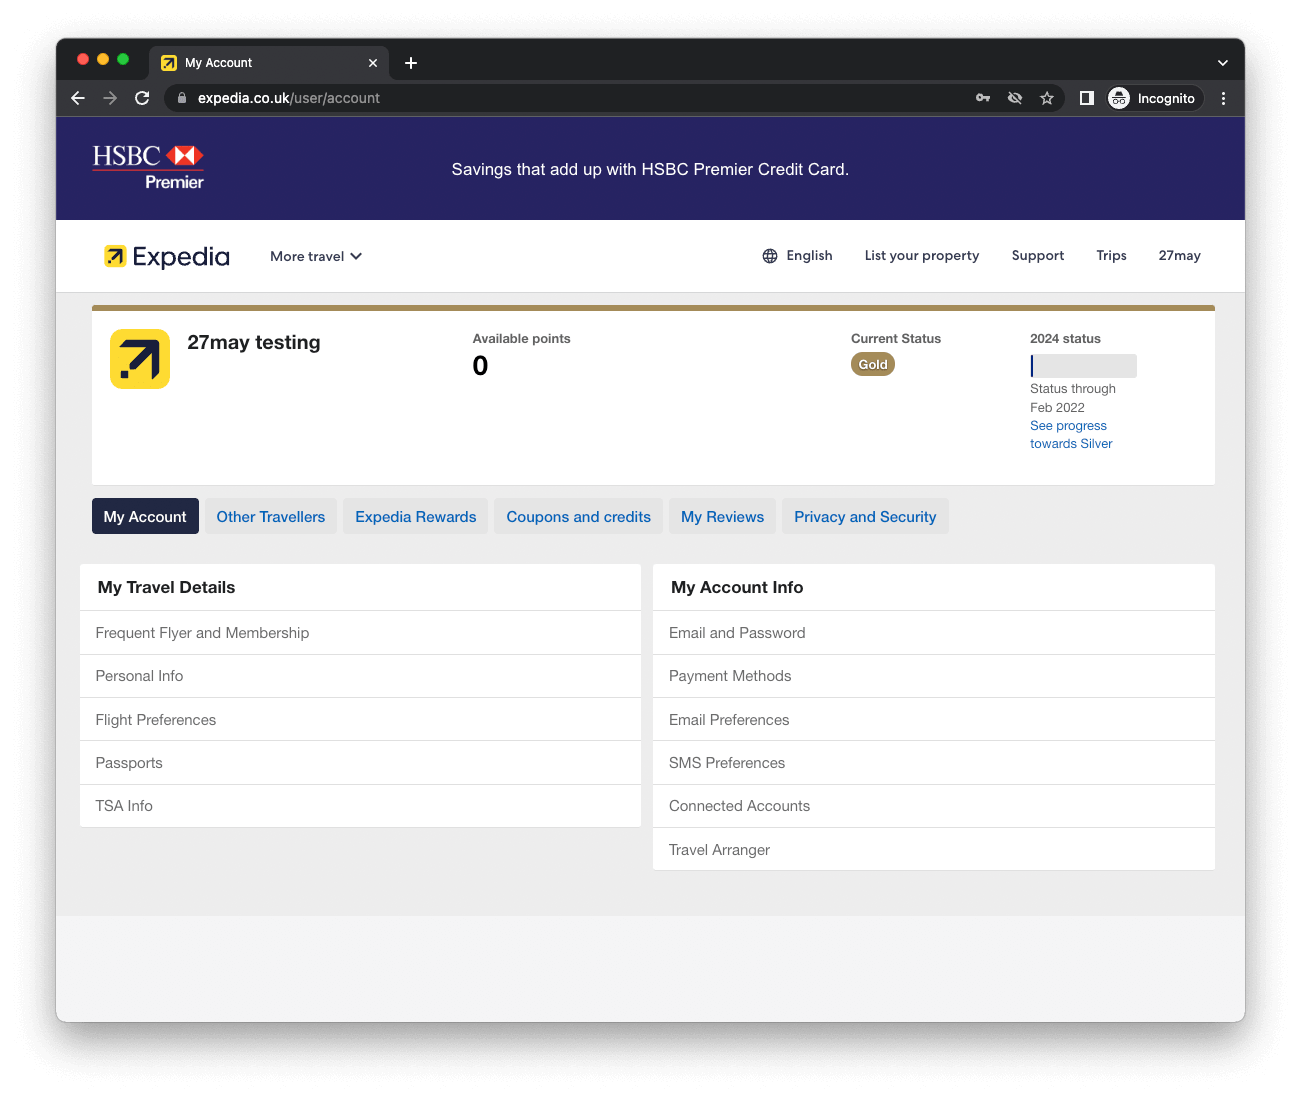Open Connected Accounts
This screenshot has height=1096, width=1301.
tap(934, 806)
